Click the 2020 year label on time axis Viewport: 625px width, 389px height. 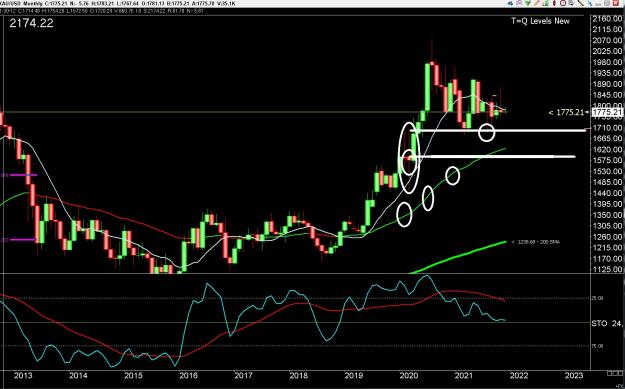[x=408, y=375]
